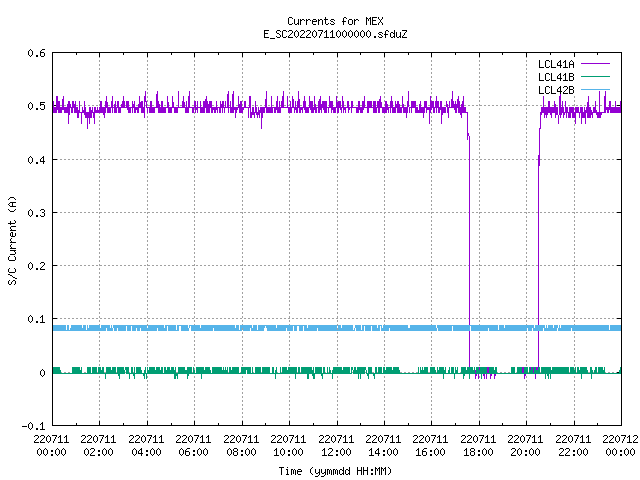Screen dimensions: 640x480
Task: Click the 0 y-axis tick label
Action: [42, 373]
